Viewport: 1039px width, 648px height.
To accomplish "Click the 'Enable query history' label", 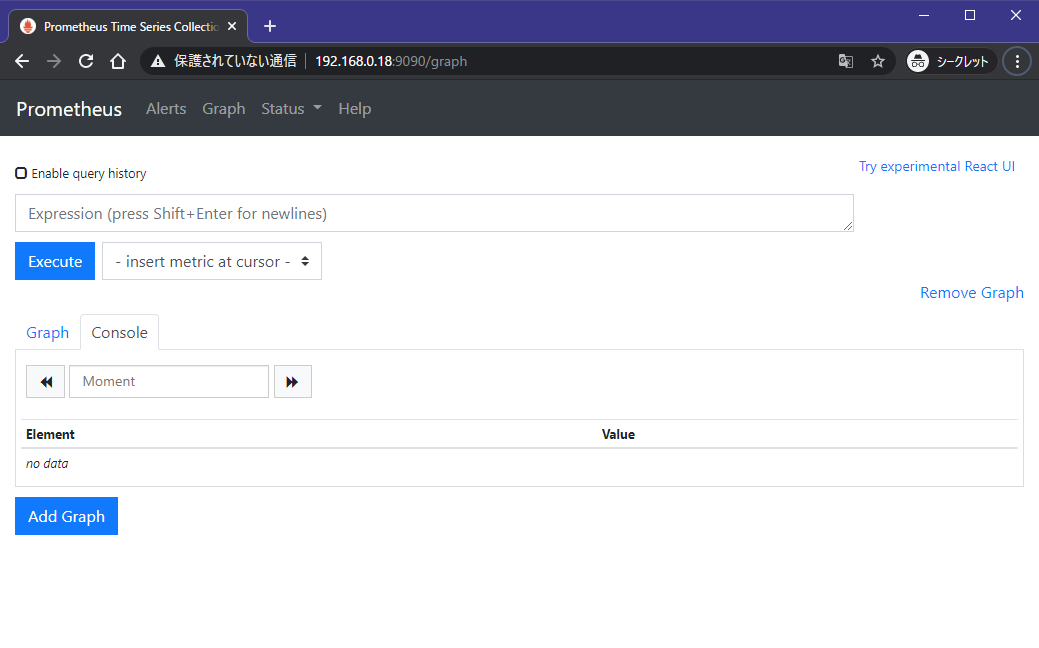I will point(89,174).
